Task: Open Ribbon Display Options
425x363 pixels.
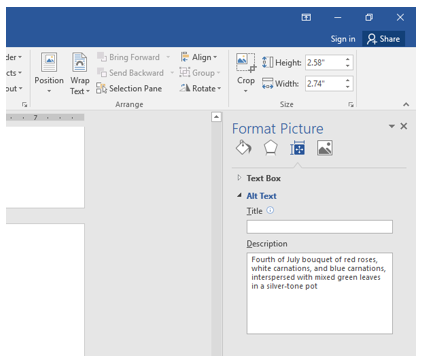Action: point(306,17)
